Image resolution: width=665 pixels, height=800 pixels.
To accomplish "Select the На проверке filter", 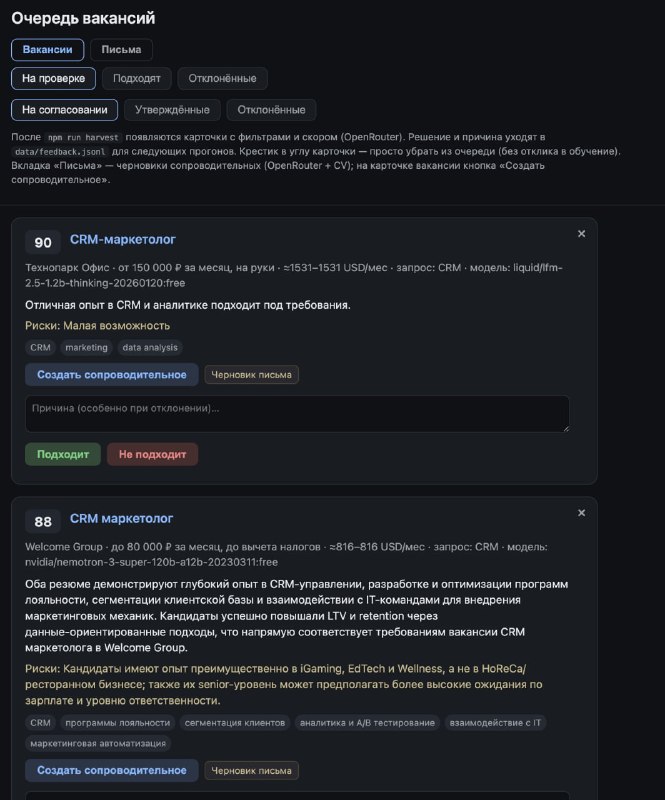I will coord(54,78).
